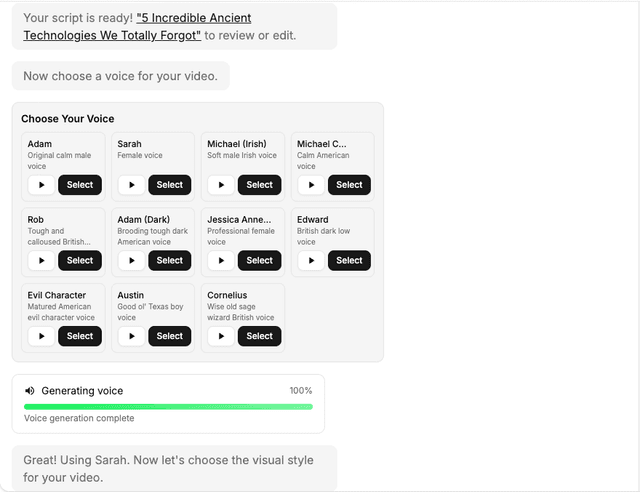Select the Michael (Irish) voice
This screenshot has height=492, width=640.
[260, 185]
